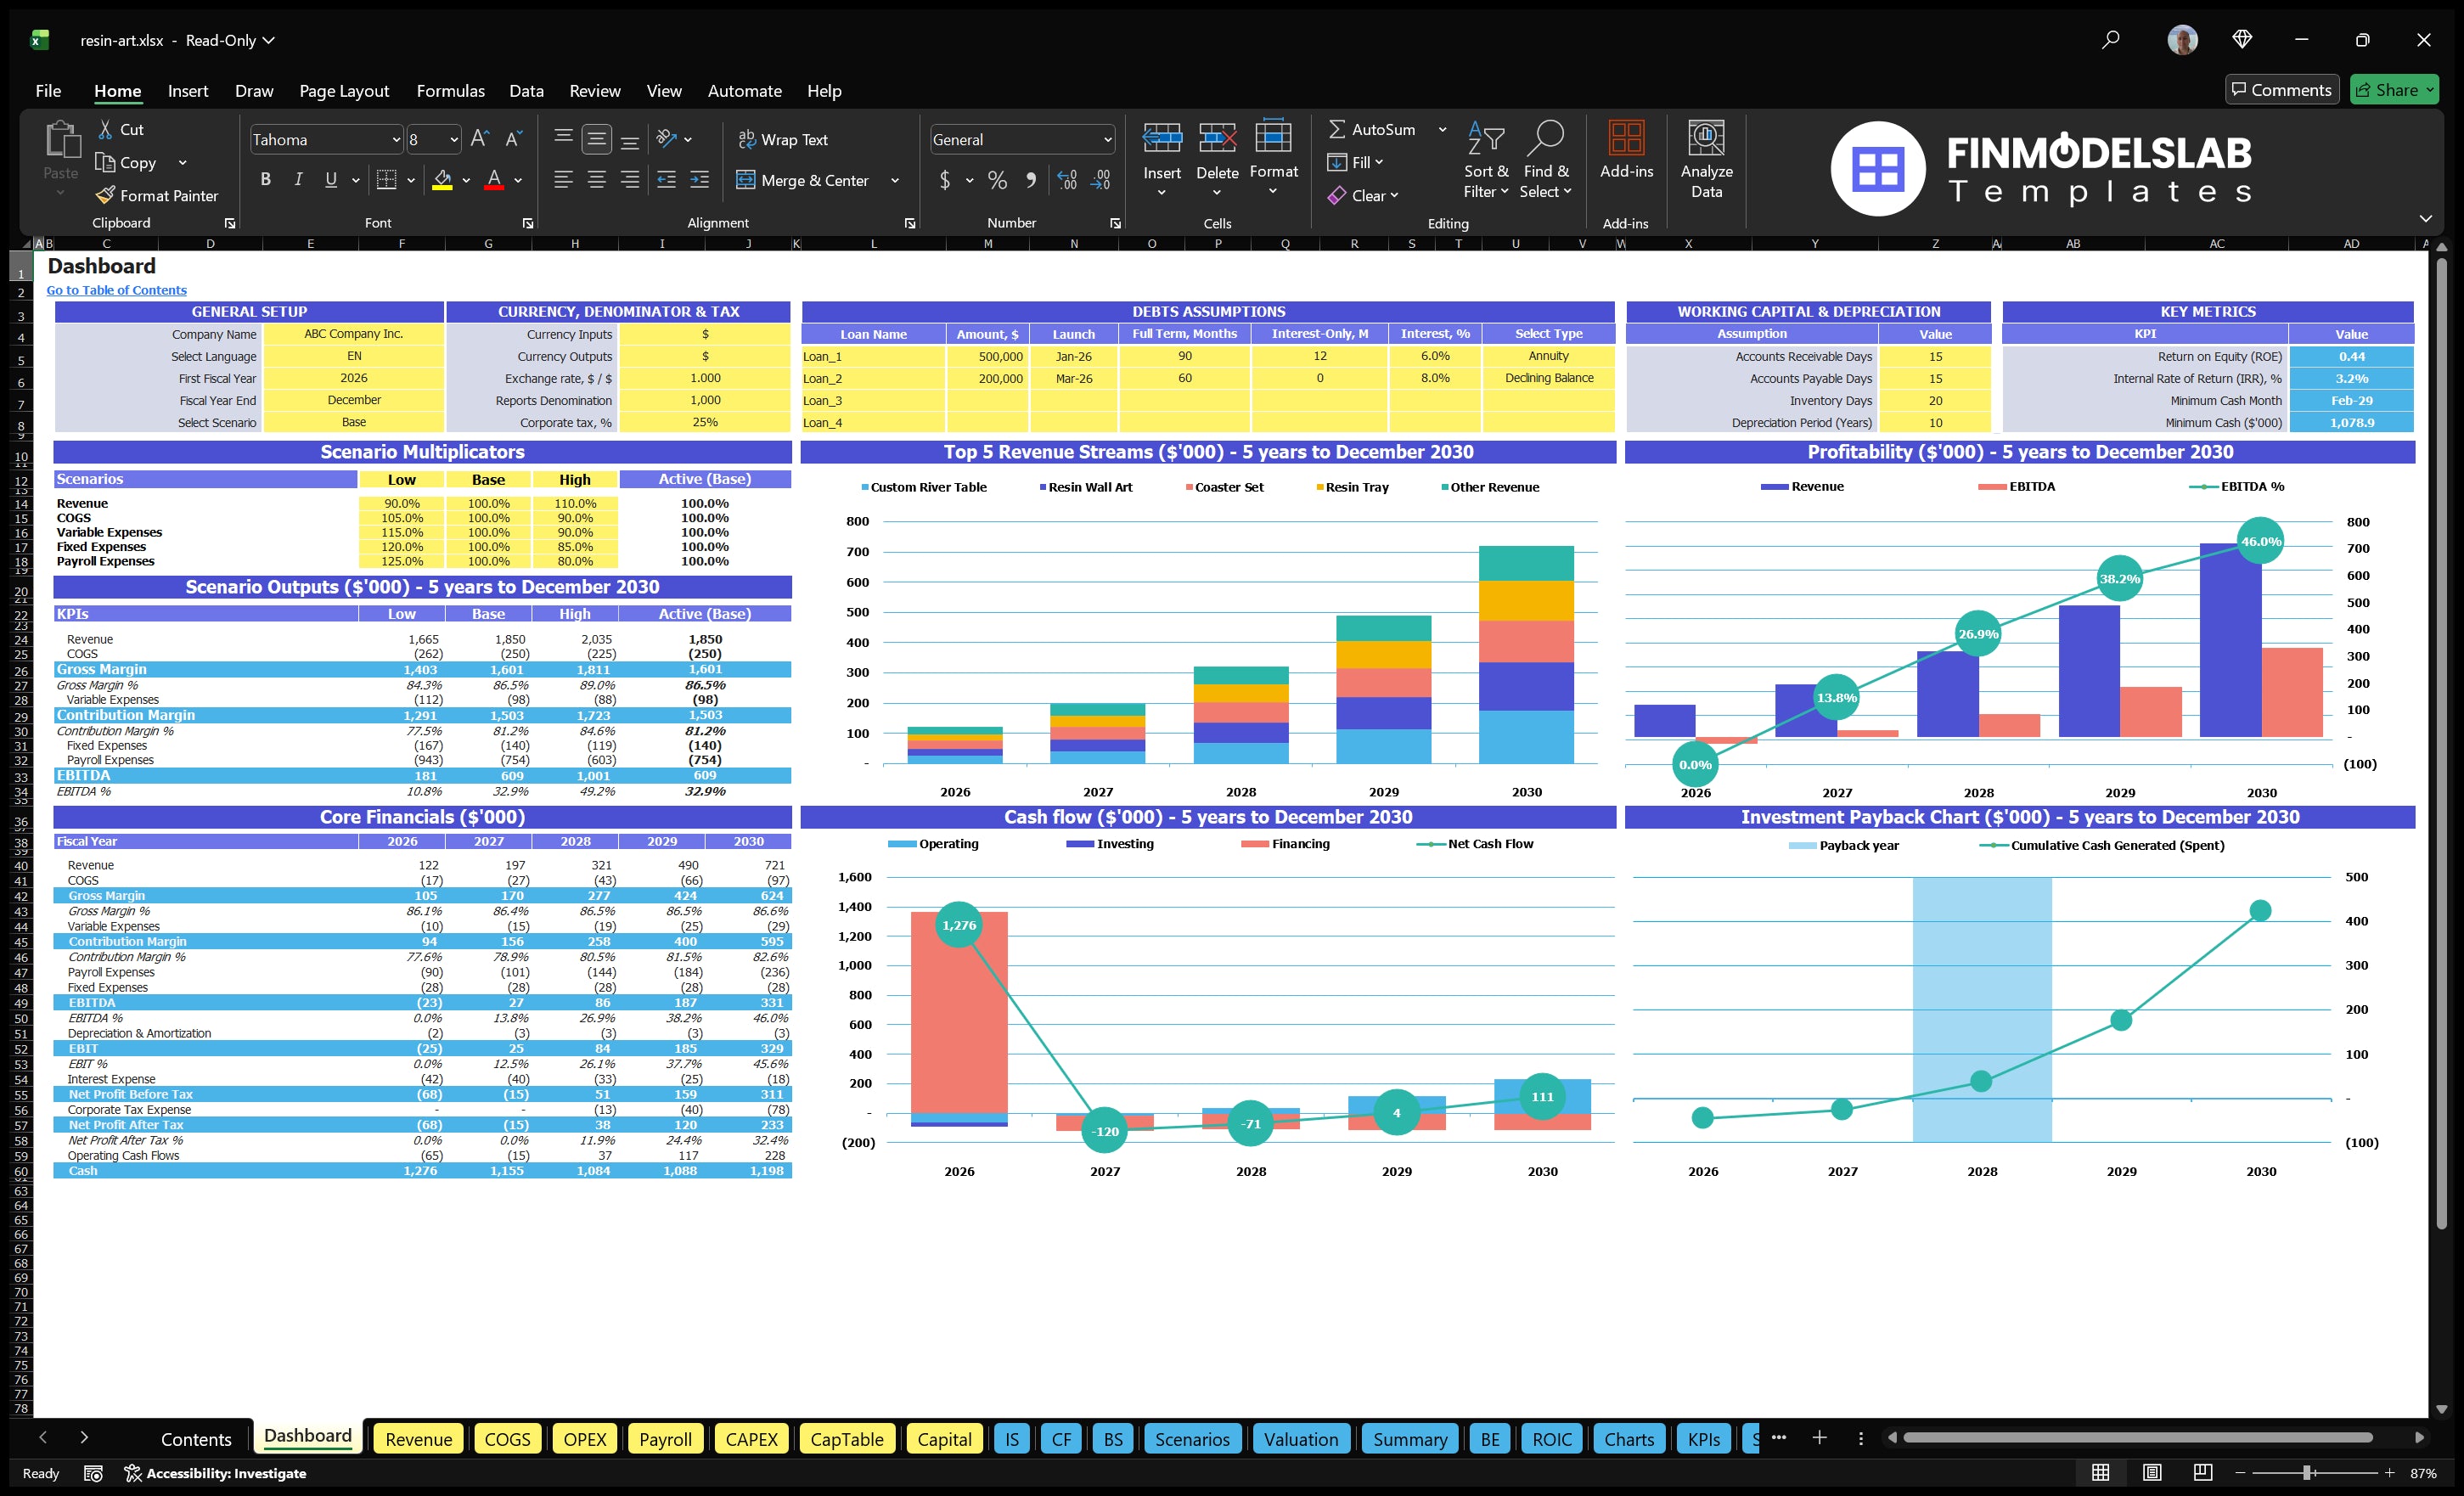
Task: Expand the AutoSum dropdown arrow
Action: [1442, 129]
